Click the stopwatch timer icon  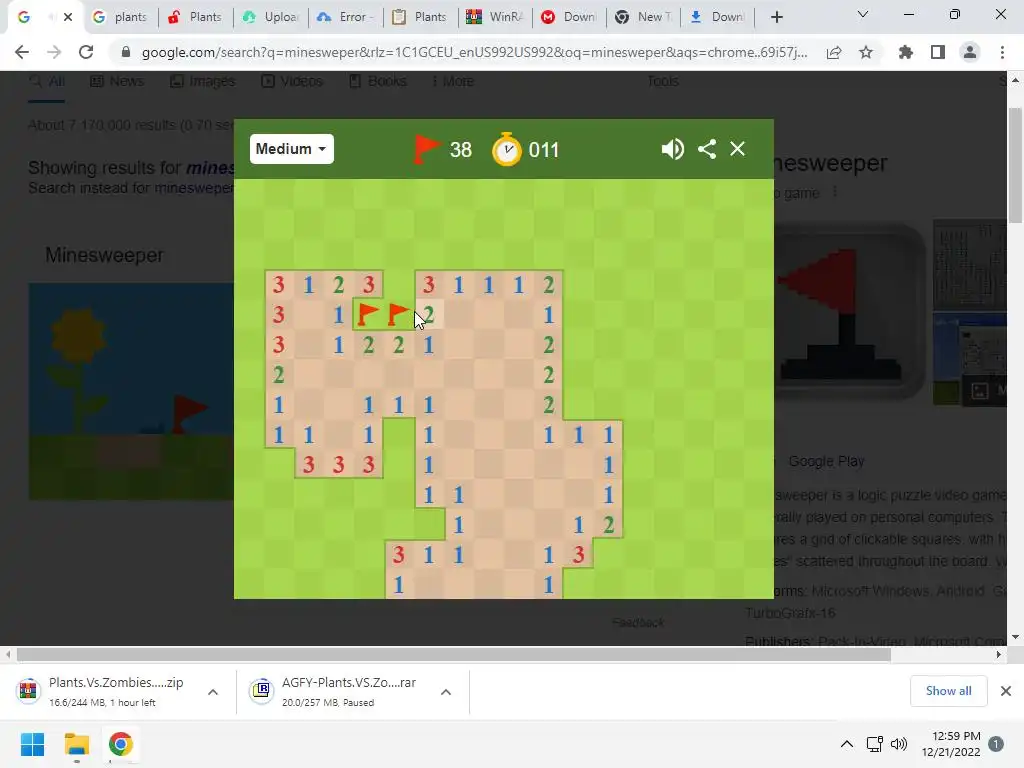click(507, 149)
